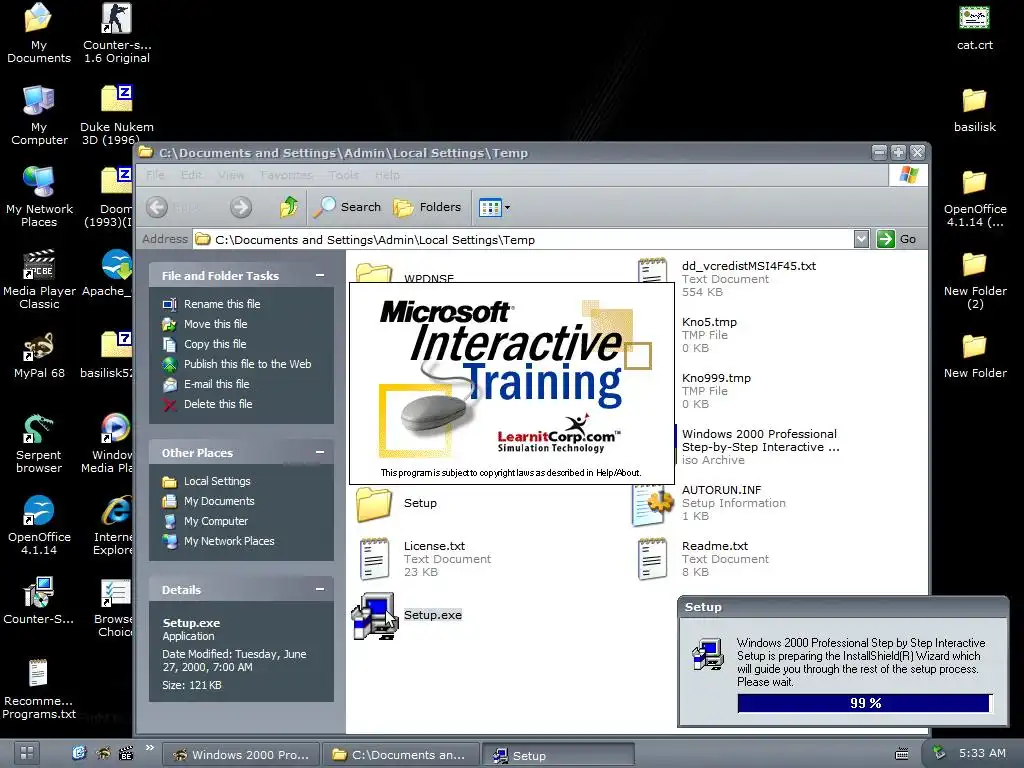Image resolution: width=1024 pixels, height=768 pixels.
Task: Open Counter-S... installer icon on desktop
Action: coord(39,601)
